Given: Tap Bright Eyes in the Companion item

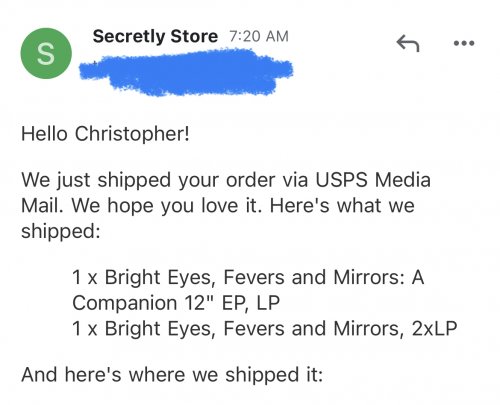Looking at the screenshot, I should tap(159, 278).
